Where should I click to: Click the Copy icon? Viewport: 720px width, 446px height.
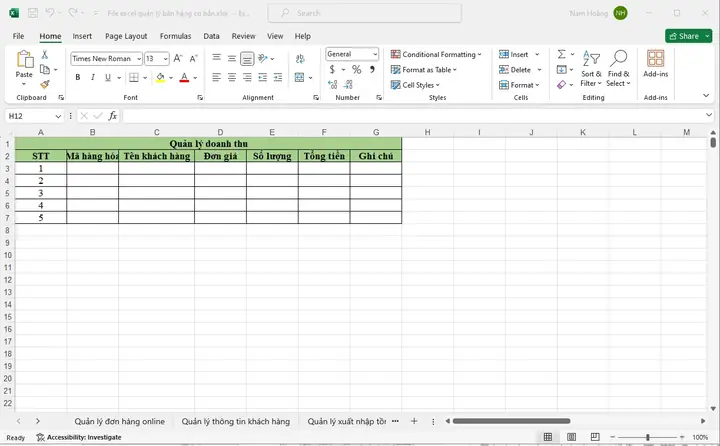(45, 69)
